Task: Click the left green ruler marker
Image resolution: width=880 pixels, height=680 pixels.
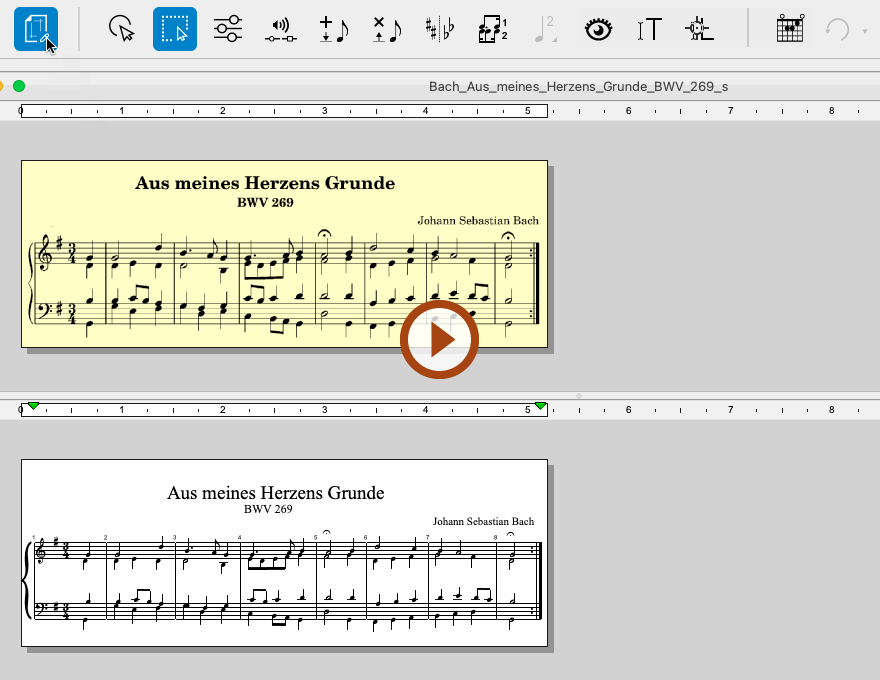Action: pos(34,406)
